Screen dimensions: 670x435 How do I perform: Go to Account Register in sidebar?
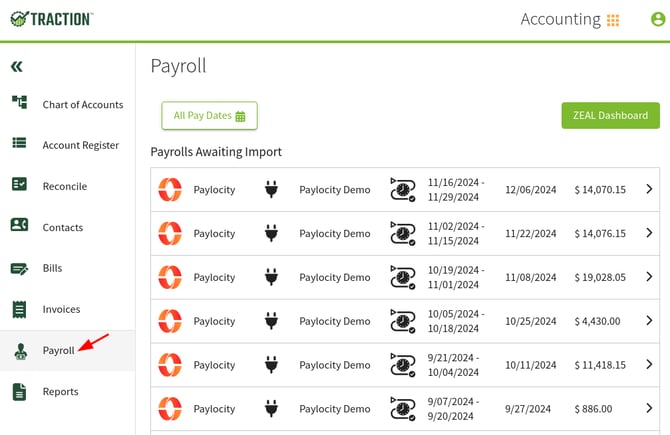80,145
